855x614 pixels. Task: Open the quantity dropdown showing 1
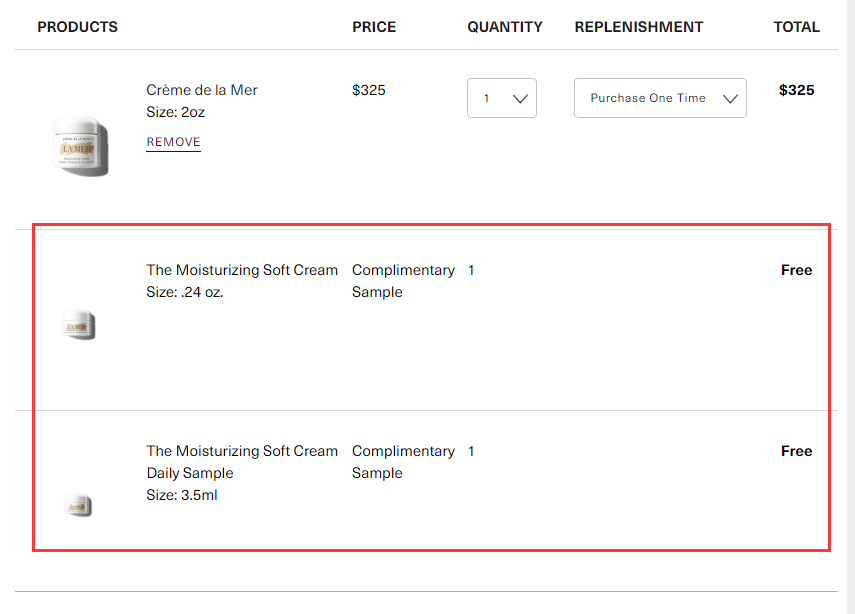(x=502, y=98)
